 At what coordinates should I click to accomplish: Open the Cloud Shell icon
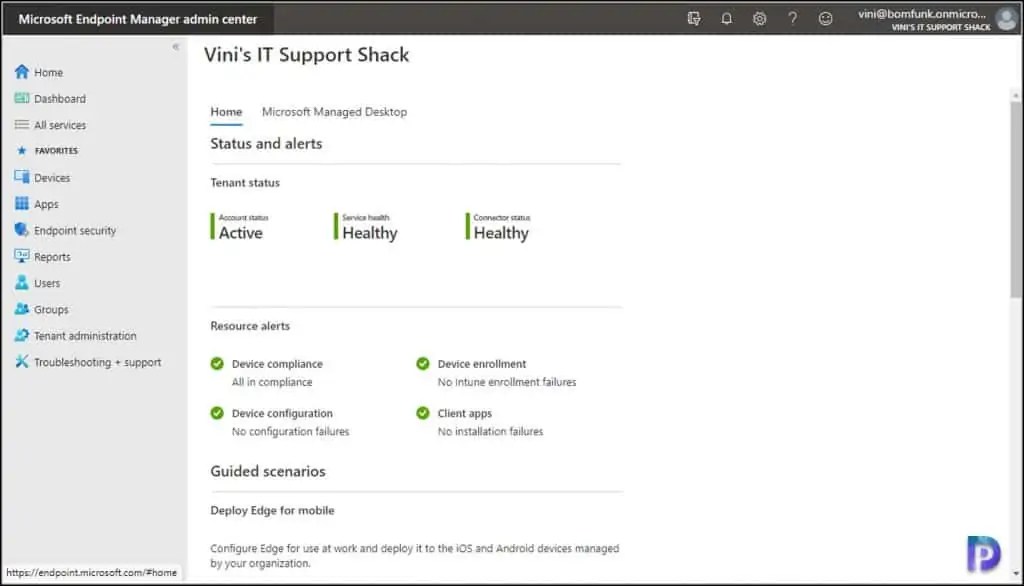click(694, 18)
